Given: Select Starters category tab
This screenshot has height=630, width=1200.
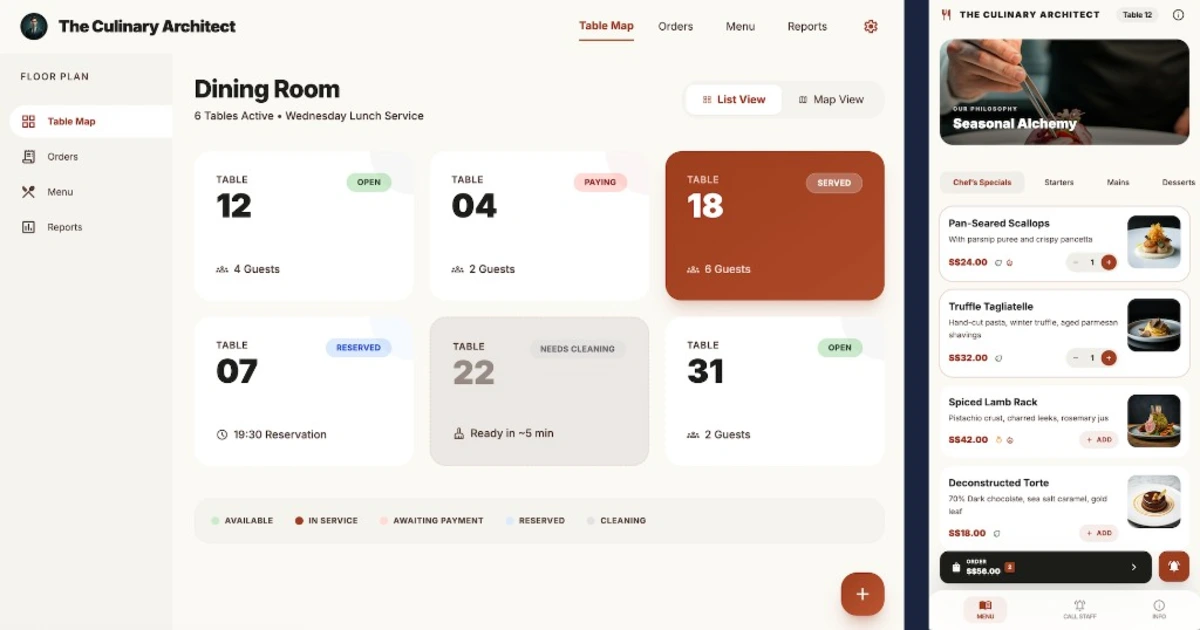Looking at the screenshot, I should 1059,182.
